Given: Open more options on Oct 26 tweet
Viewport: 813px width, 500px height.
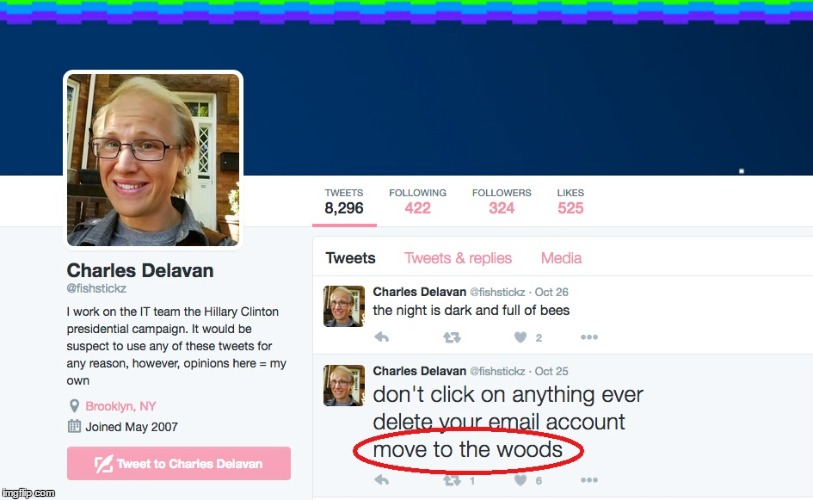Looking at the screenshot, I should (x=589, y=337).
